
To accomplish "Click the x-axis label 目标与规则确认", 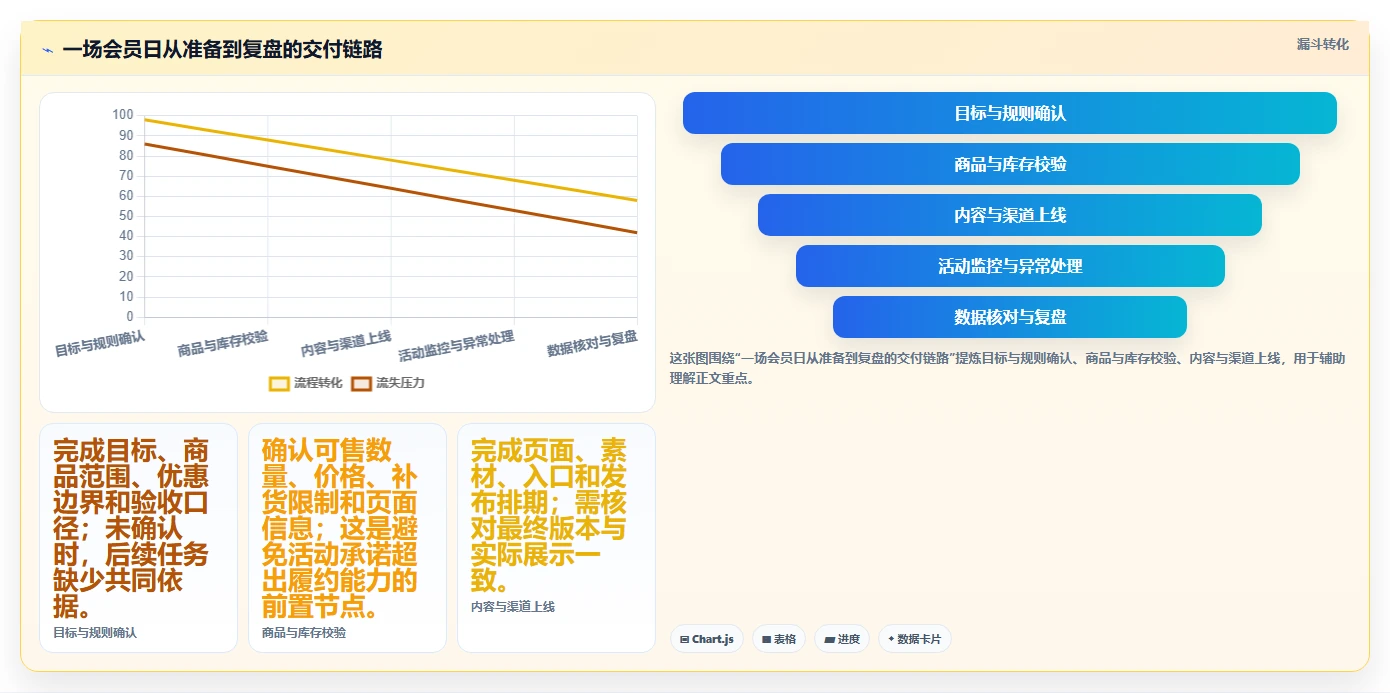I will point(100,343).
